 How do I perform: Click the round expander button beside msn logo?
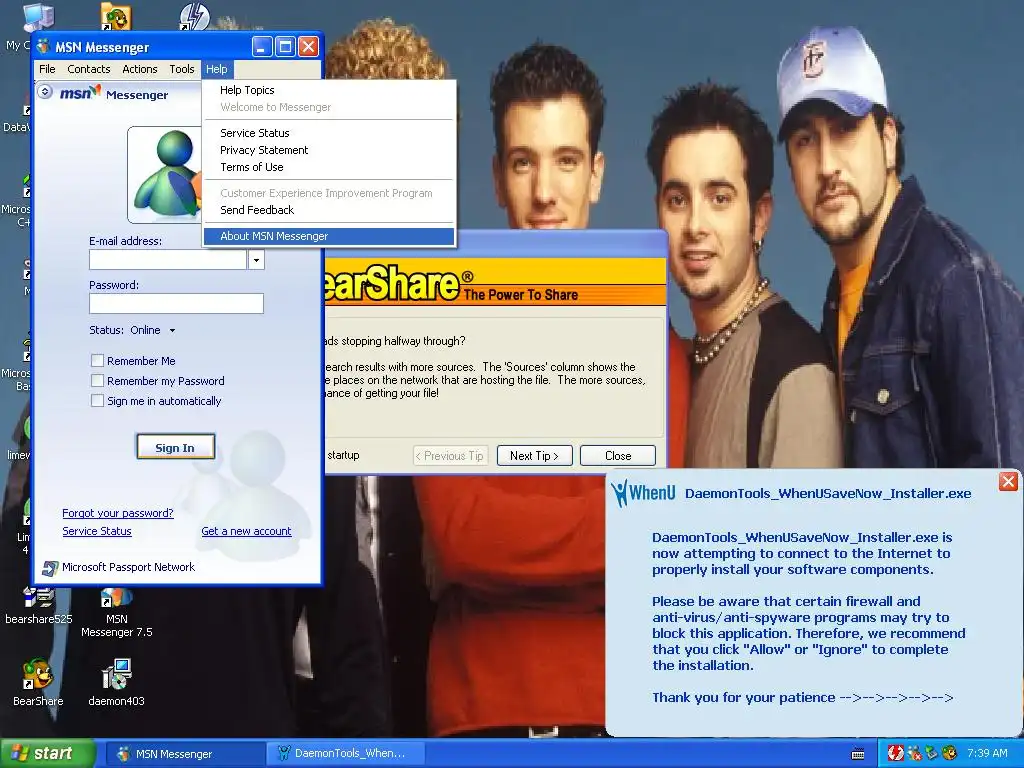[45, 92]
